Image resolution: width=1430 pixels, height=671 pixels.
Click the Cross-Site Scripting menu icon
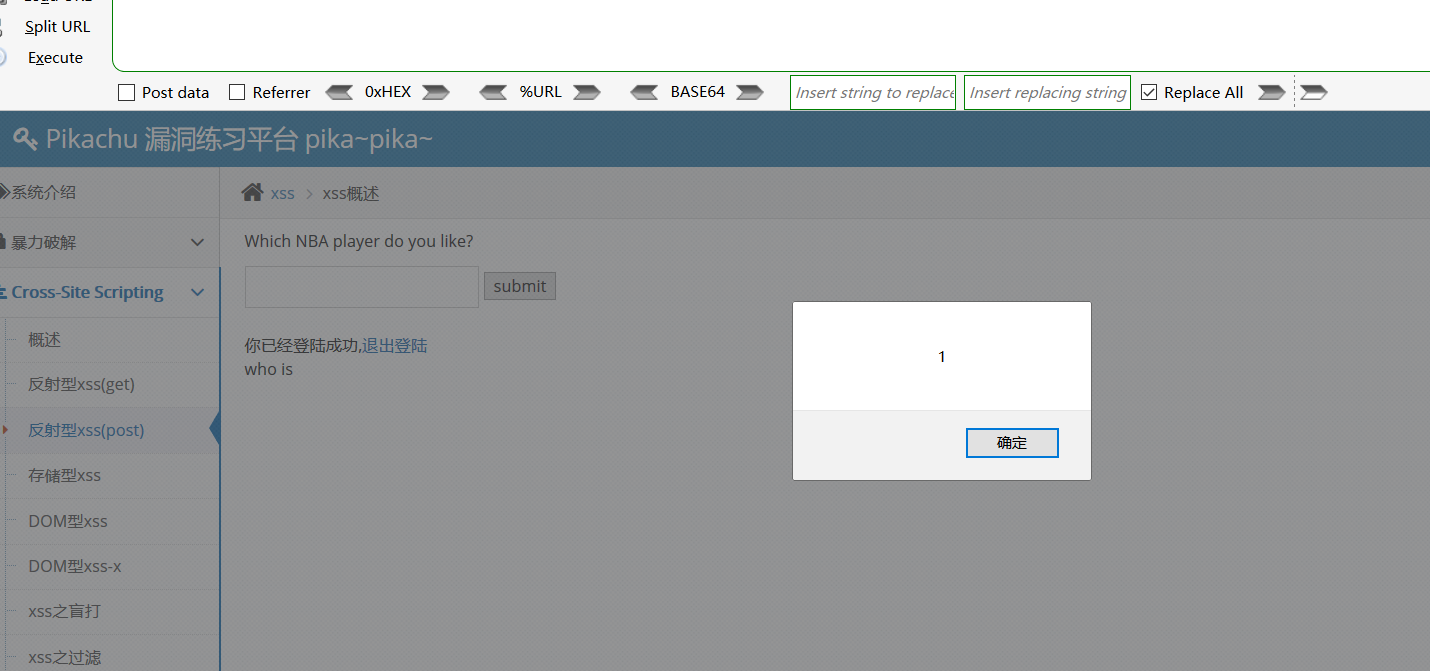click(4, 292)
